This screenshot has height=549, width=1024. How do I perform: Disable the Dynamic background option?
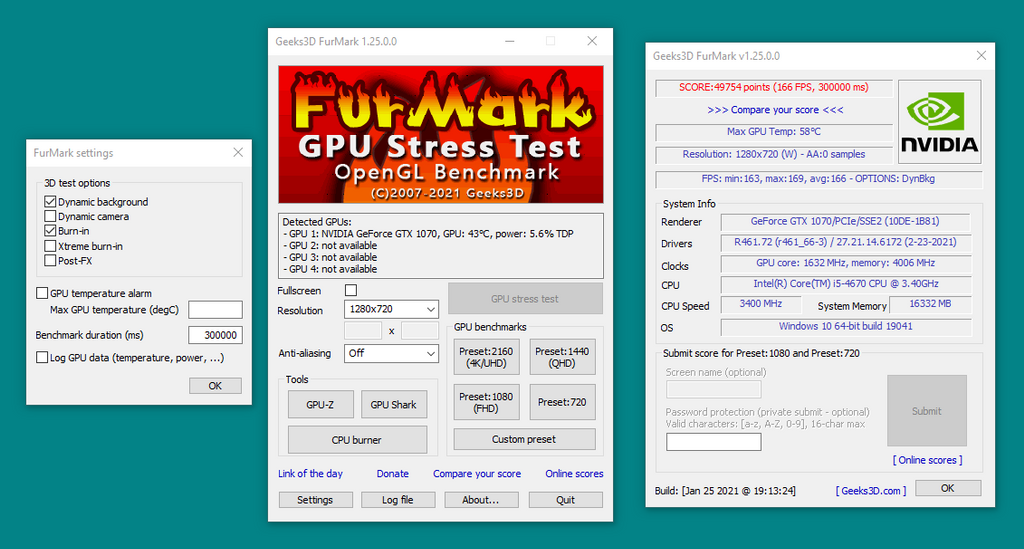pyautogui.click(x=50, y=202)
